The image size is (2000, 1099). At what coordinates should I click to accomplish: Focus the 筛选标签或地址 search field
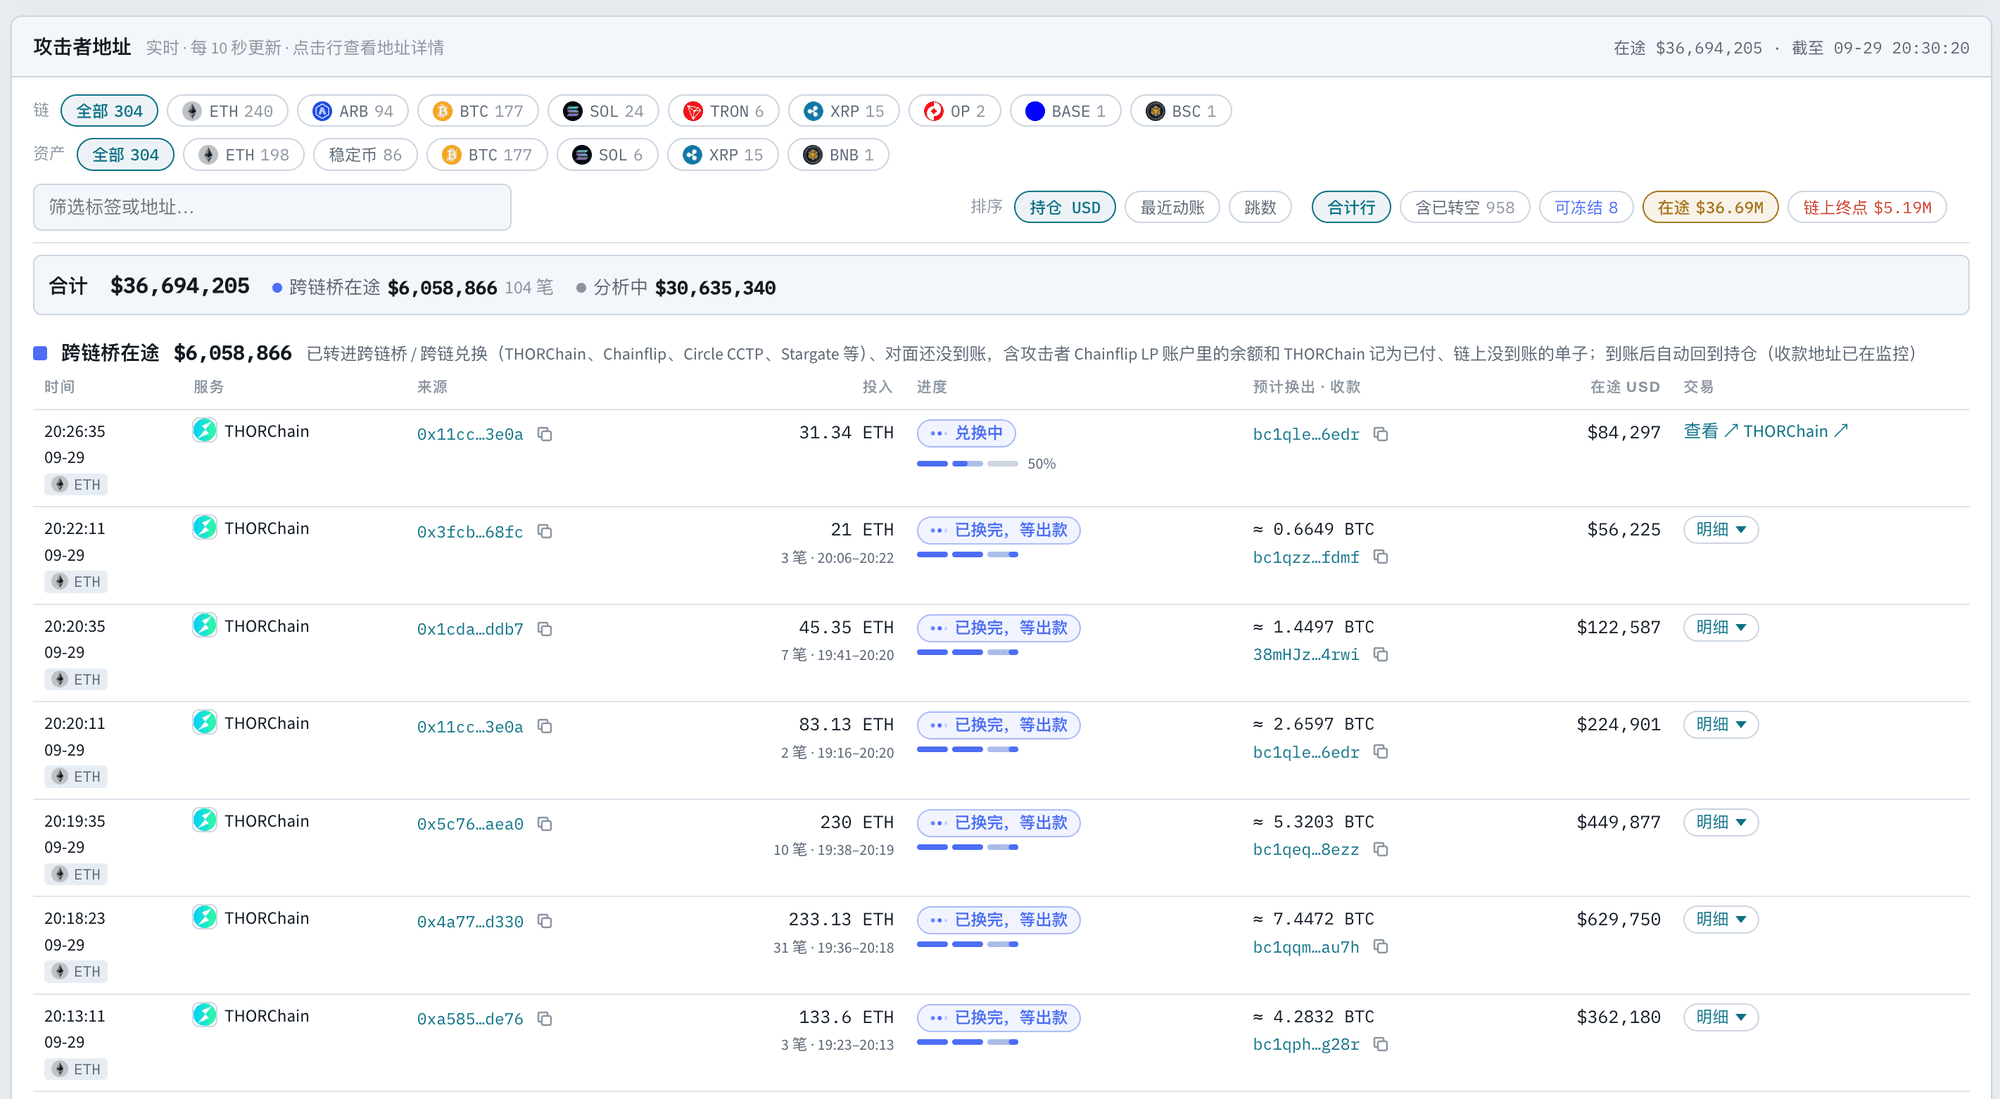[x=272, y=207]
